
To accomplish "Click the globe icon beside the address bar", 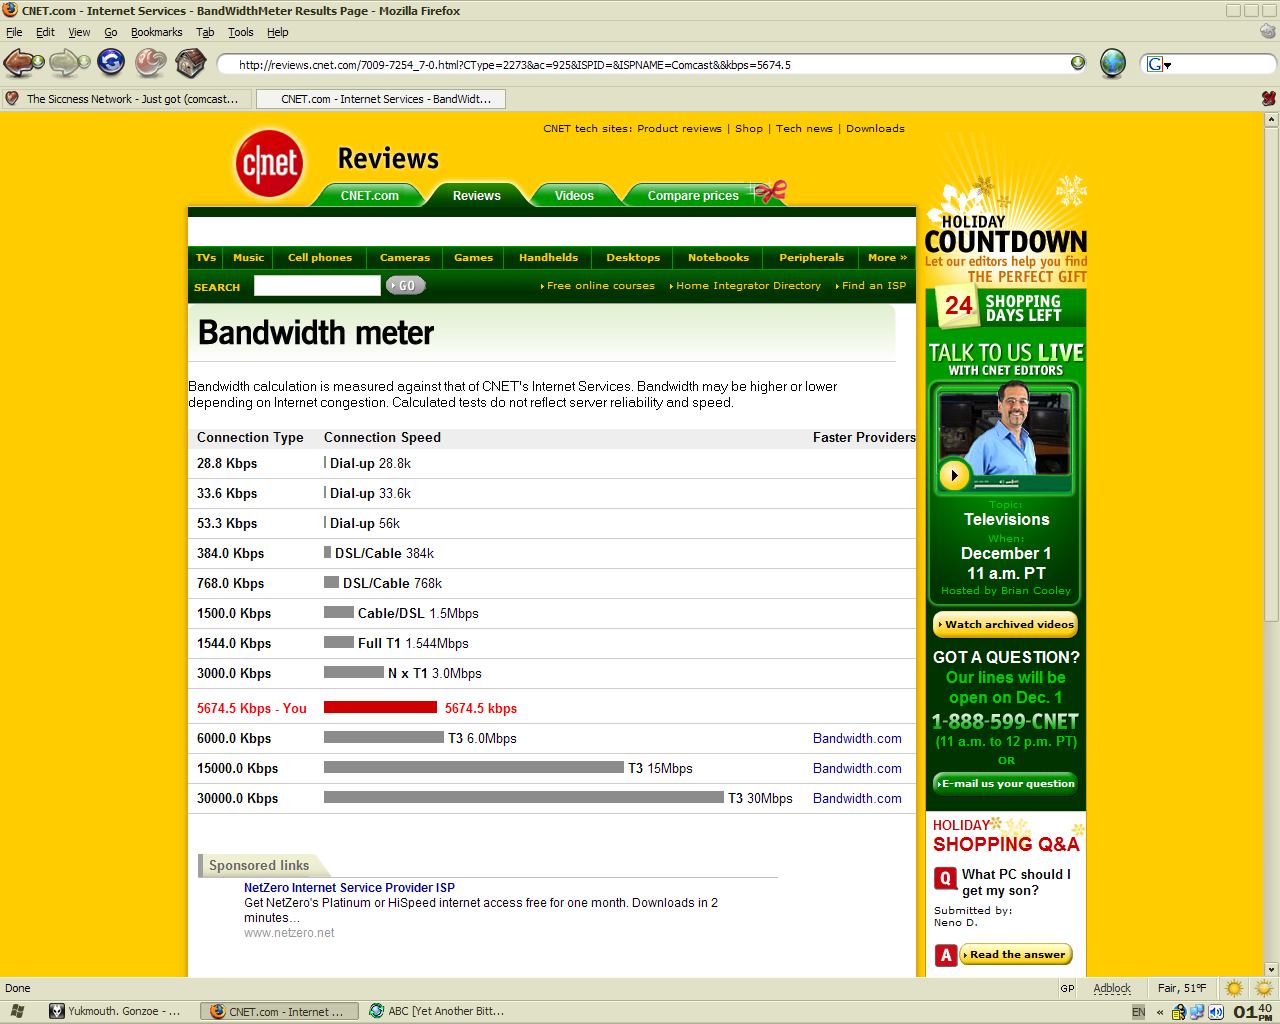I will [x=1113, y=63].
